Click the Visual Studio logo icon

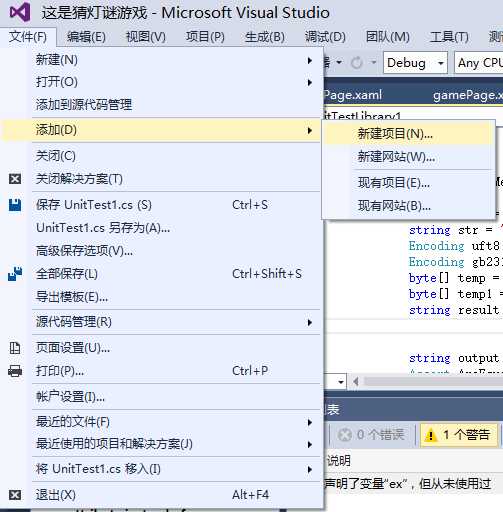tap(20, 12)
